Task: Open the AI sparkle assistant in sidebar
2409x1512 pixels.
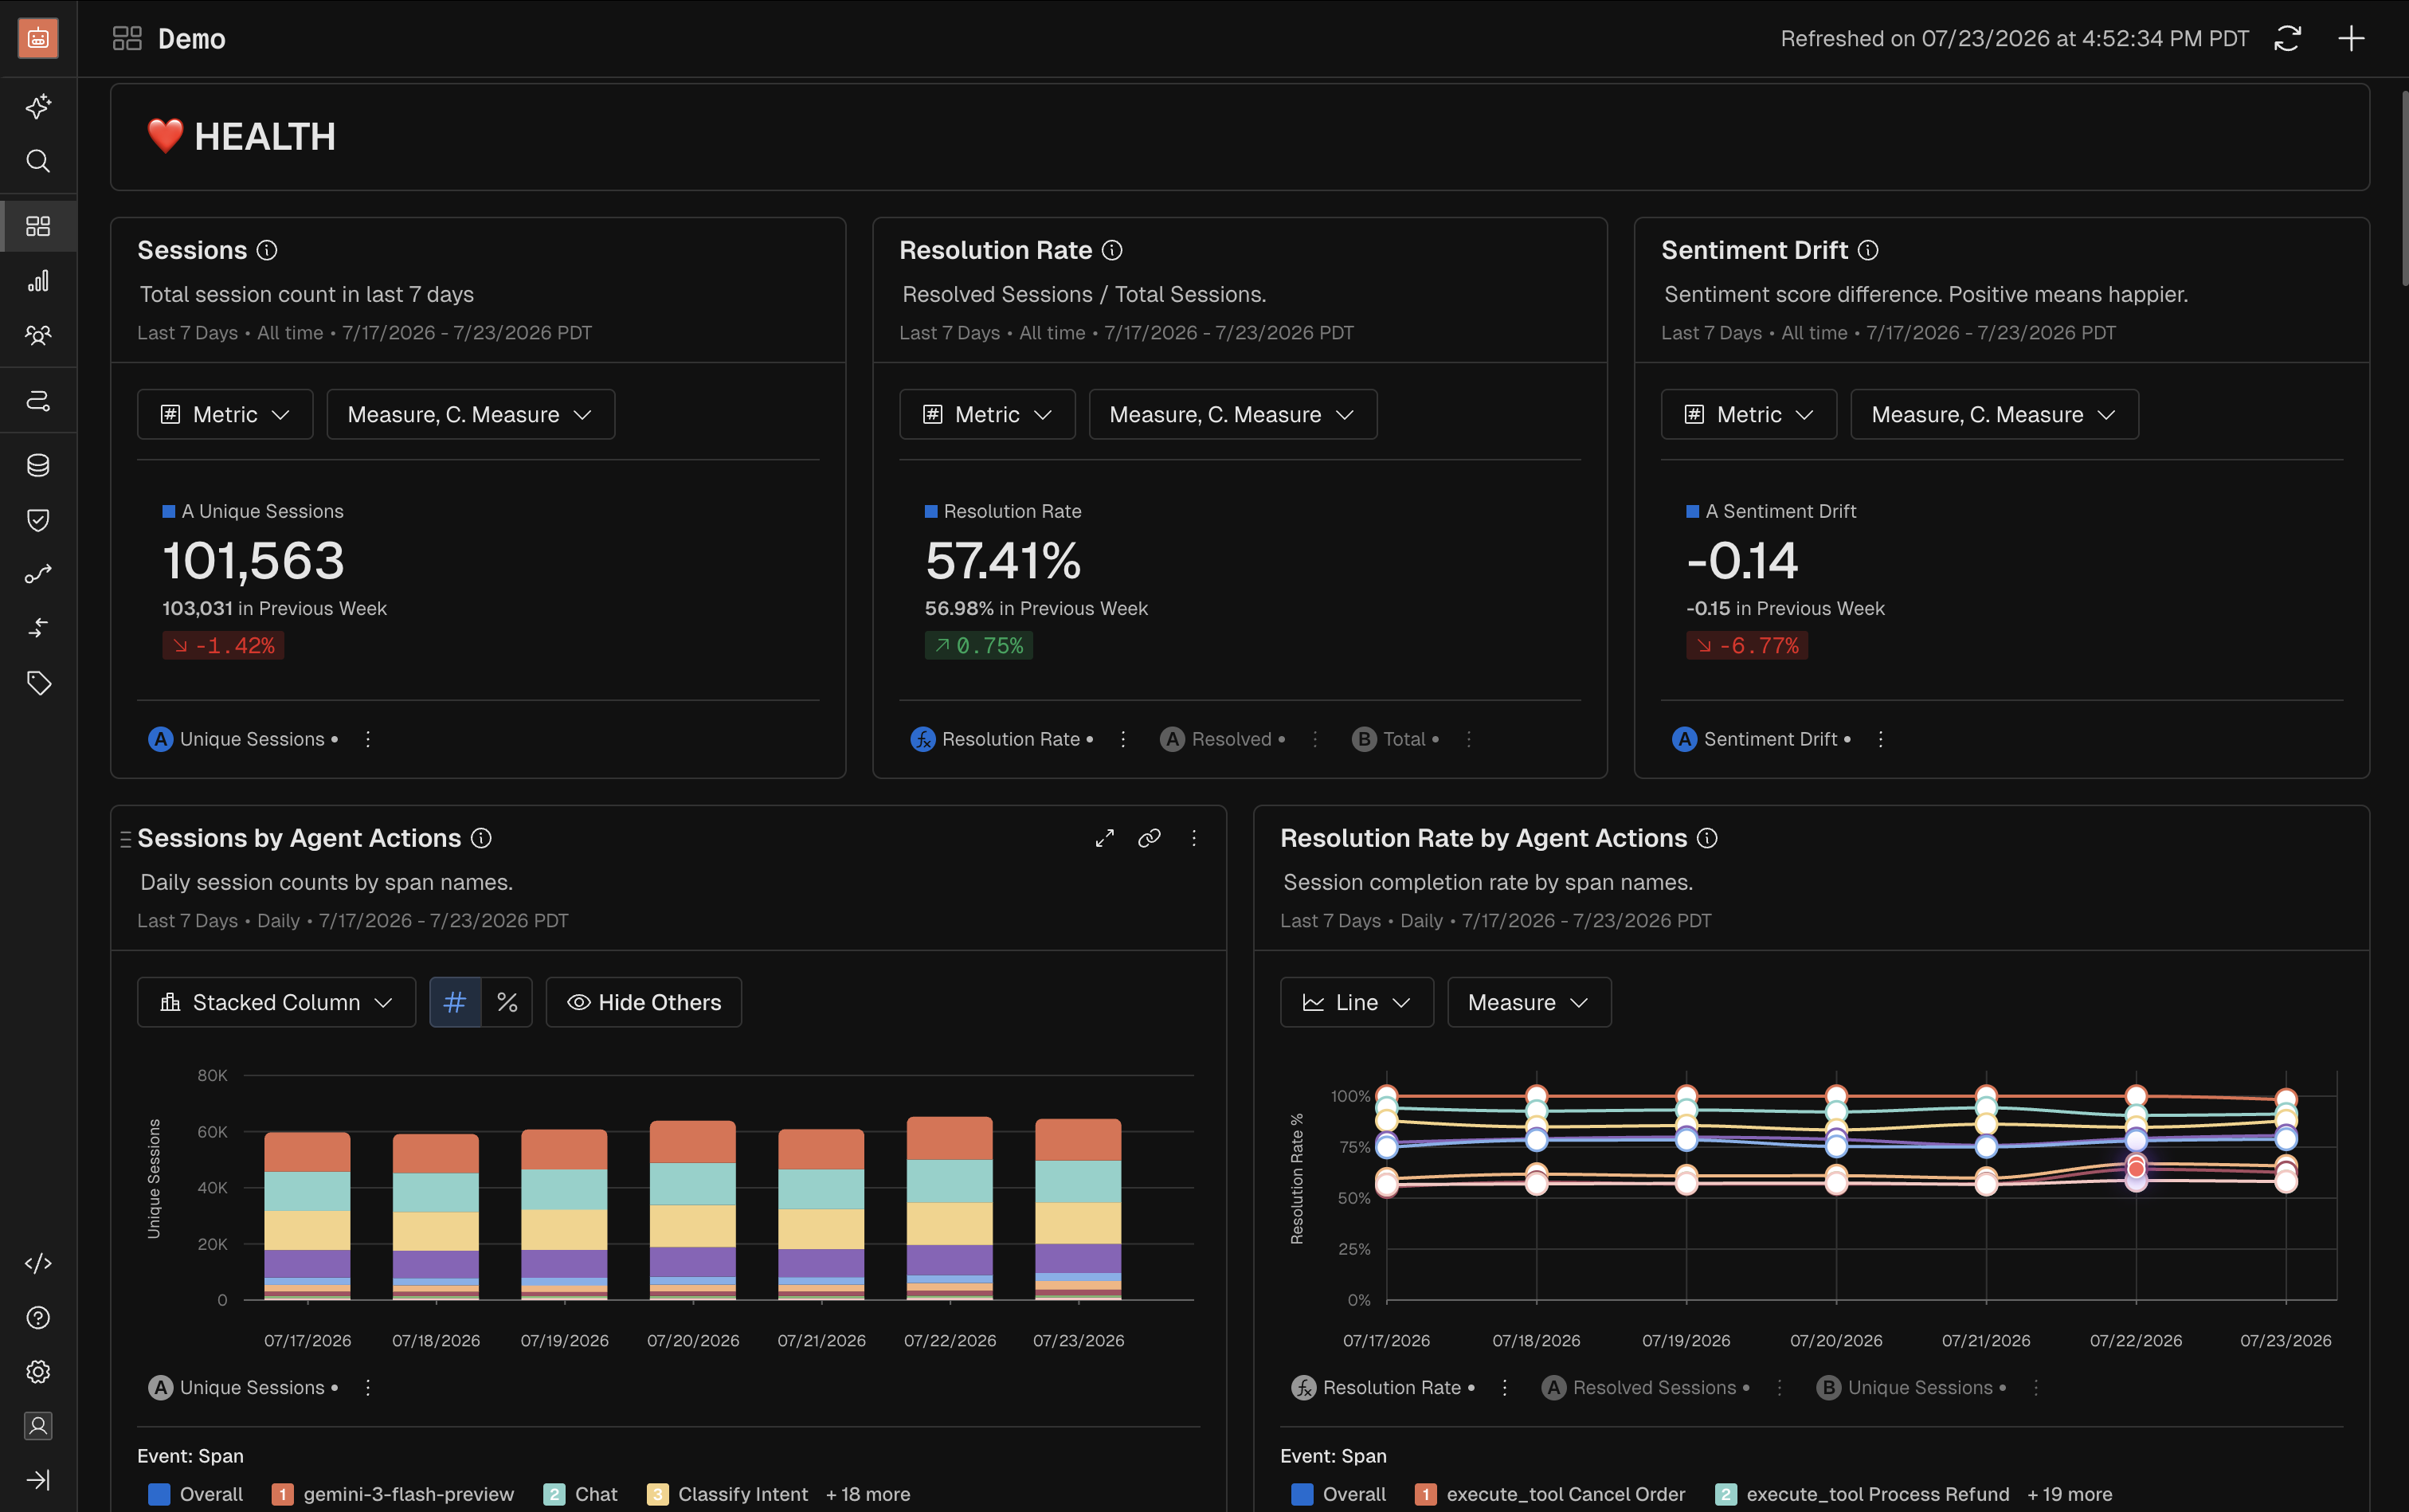Action: click(x=38, y=106)
